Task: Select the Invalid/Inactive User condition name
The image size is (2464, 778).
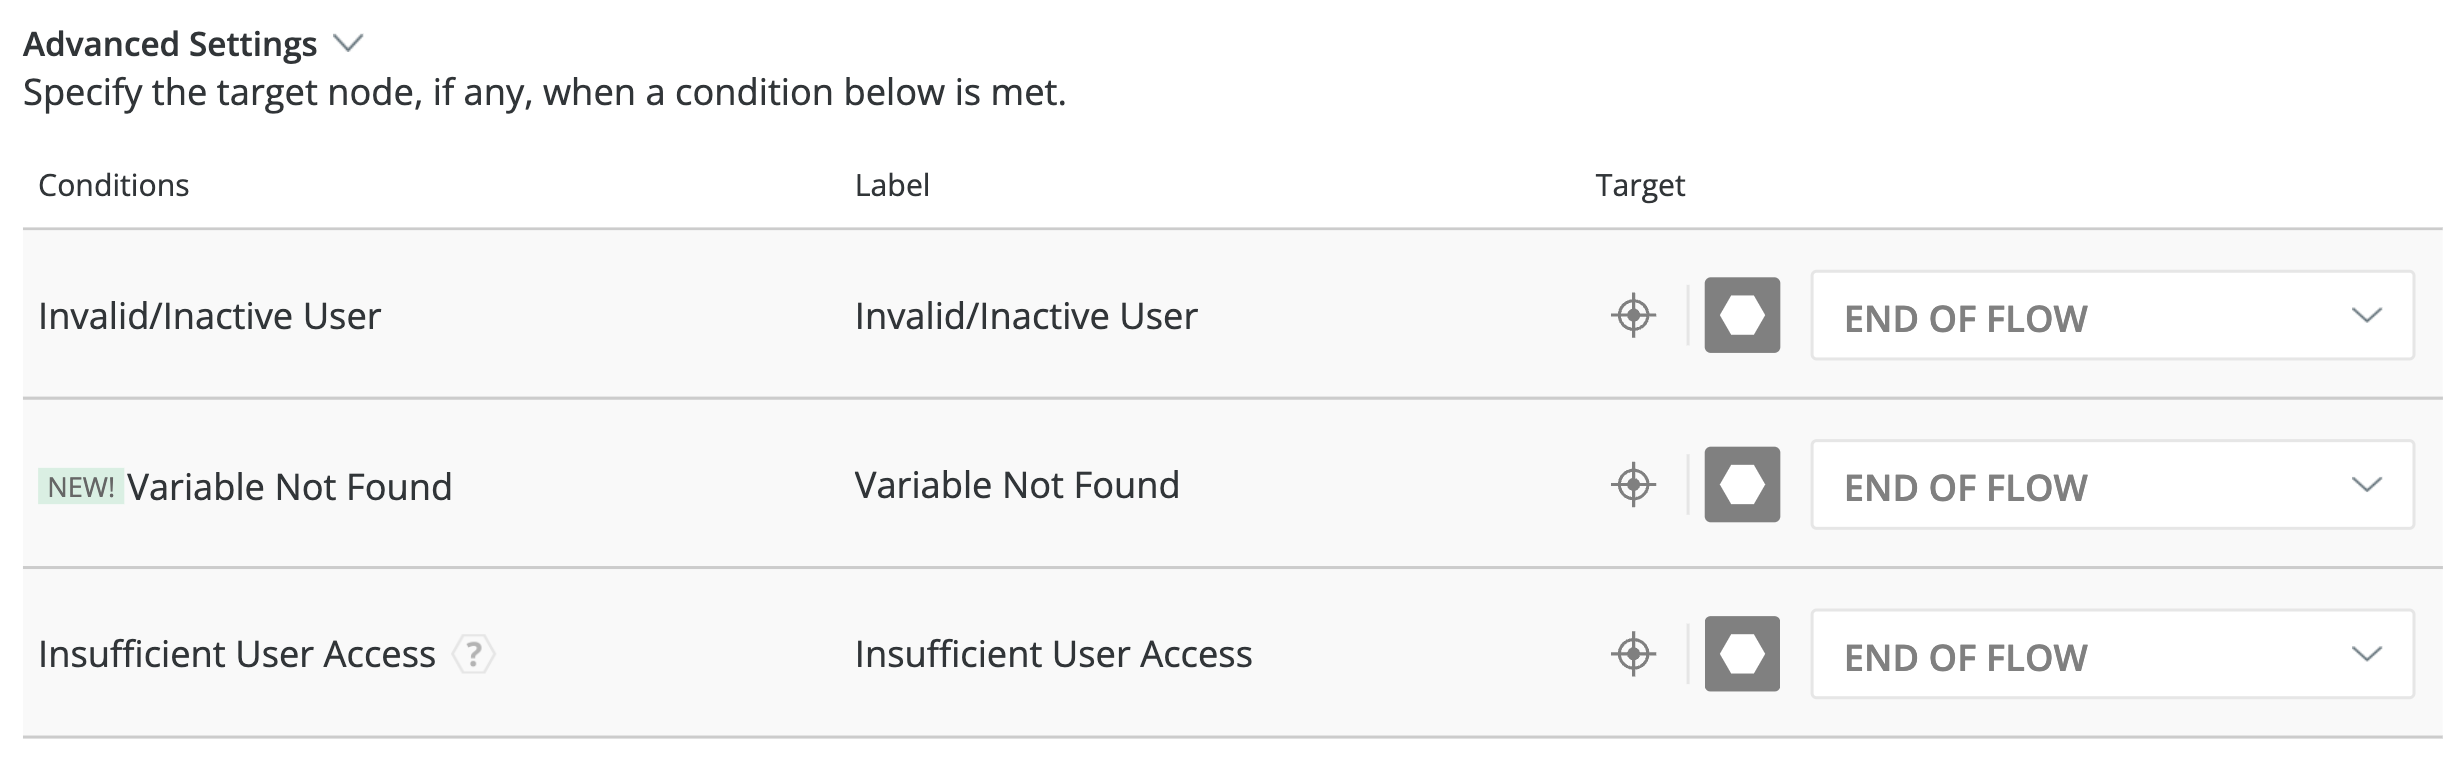Action: click(209, 316)
